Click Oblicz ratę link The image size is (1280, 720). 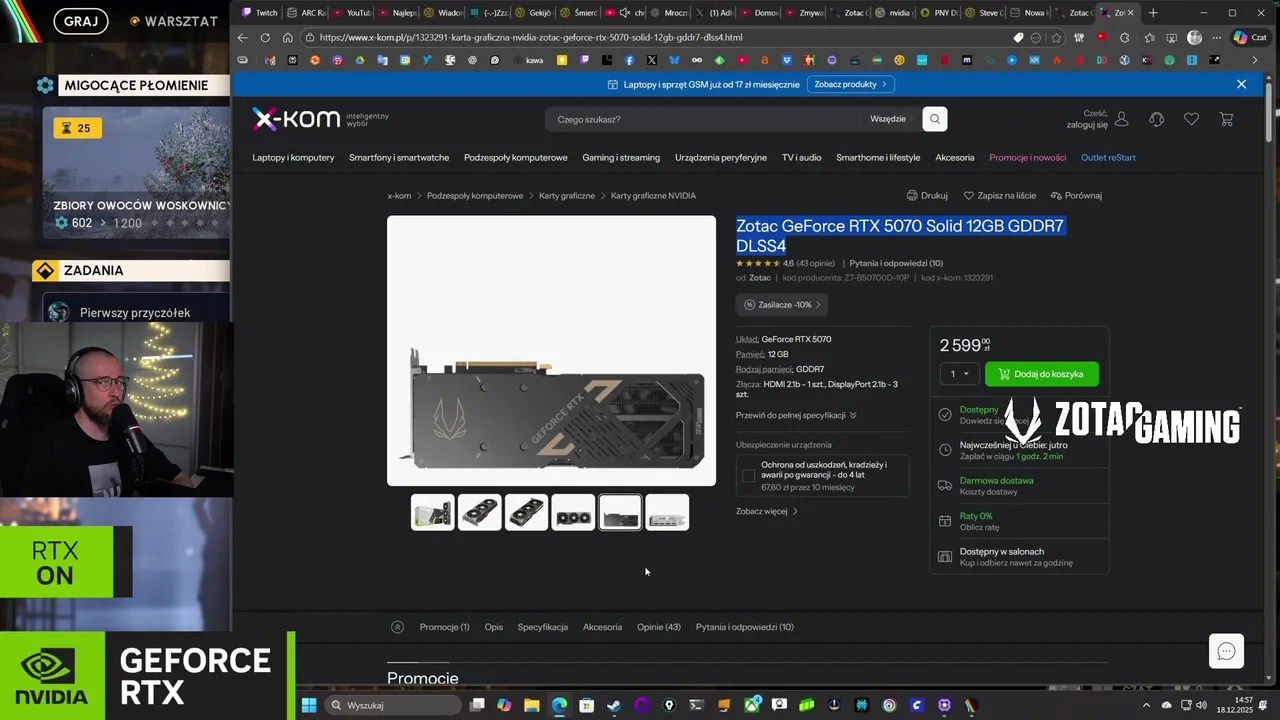click(x=979, y=527)
